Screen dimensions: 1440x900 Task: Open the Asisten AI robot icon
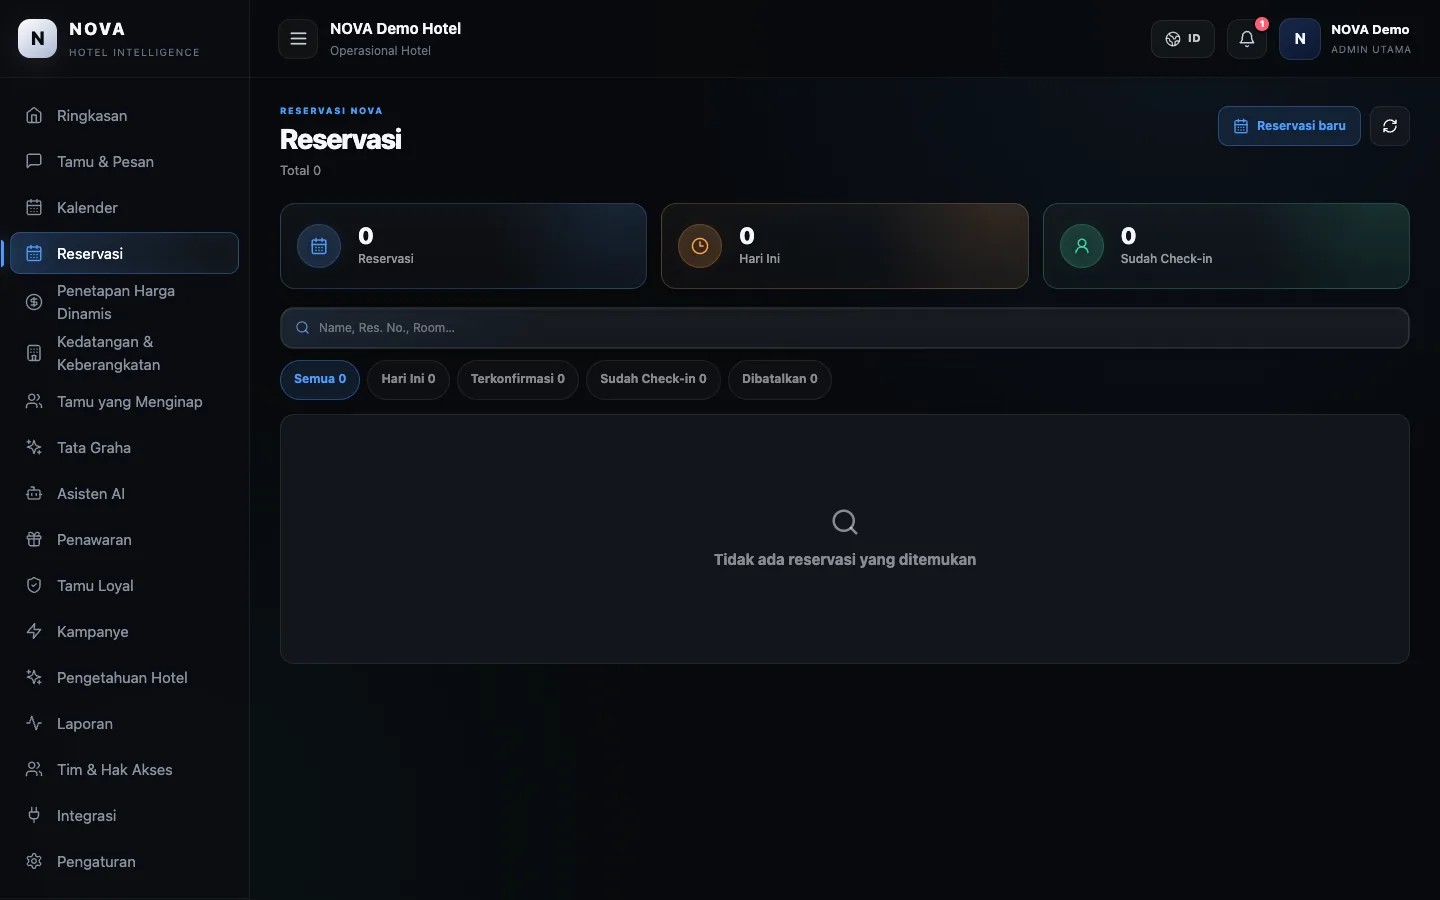34,493
